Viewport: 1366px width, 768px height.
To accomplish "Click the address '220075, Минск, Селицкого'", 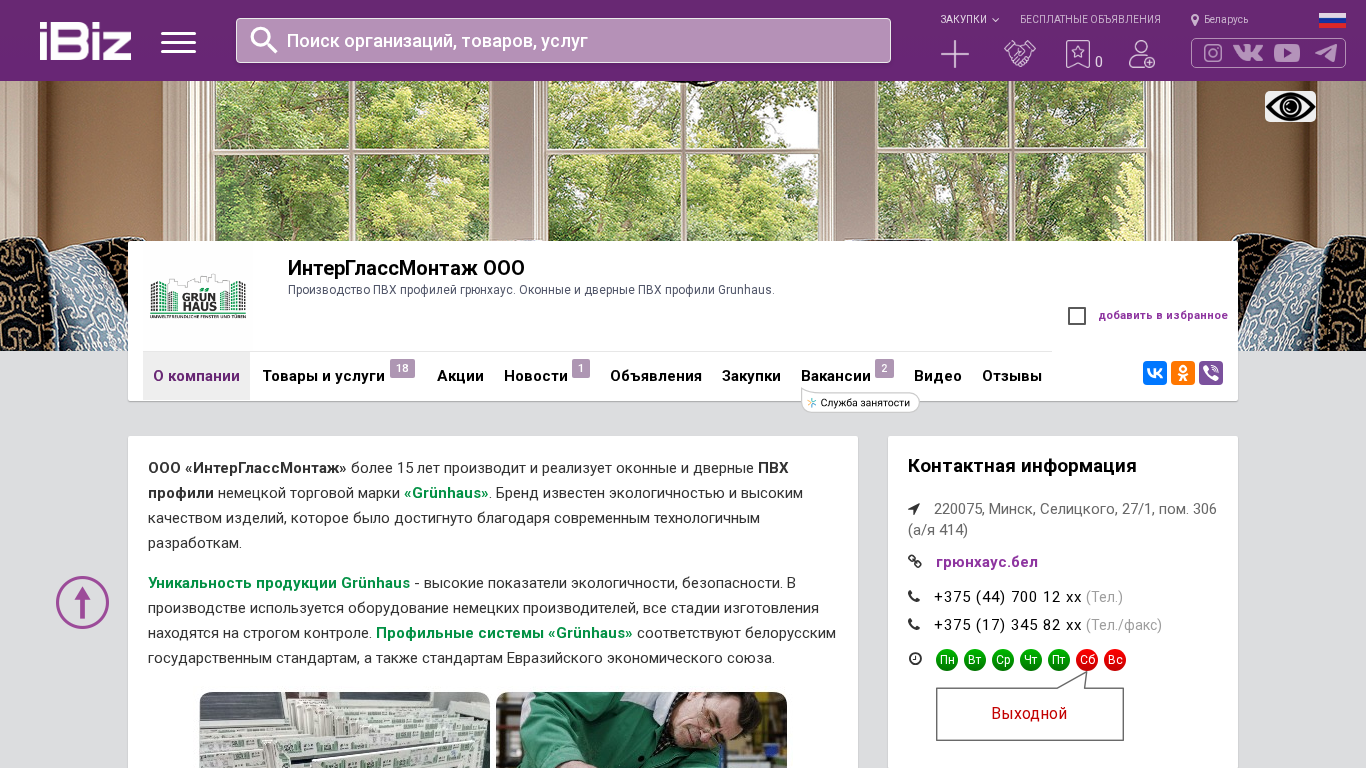I will 1062,519.
